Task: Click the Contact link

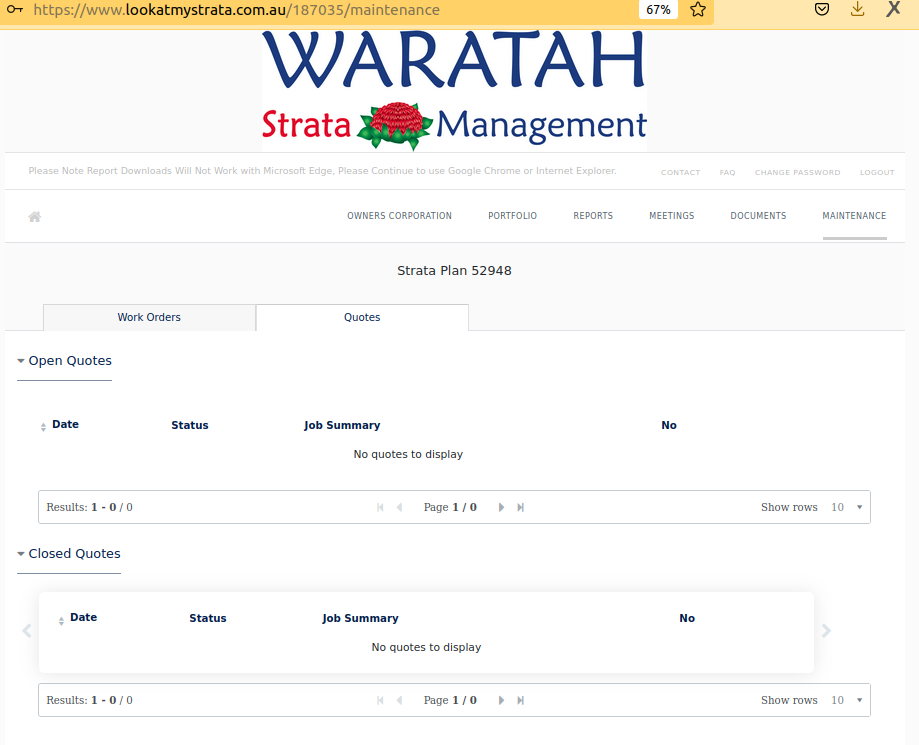Action: click(x=680, y=172)
